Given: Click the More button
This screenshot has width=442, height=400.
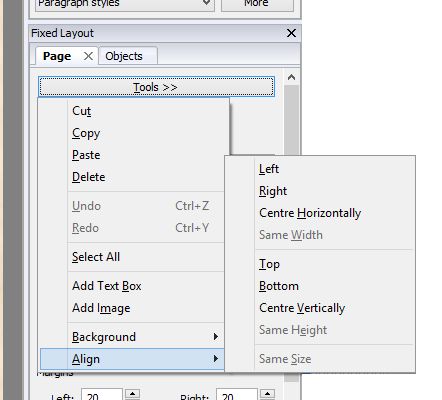Looking at the screenshot, I should coord(257,5).
